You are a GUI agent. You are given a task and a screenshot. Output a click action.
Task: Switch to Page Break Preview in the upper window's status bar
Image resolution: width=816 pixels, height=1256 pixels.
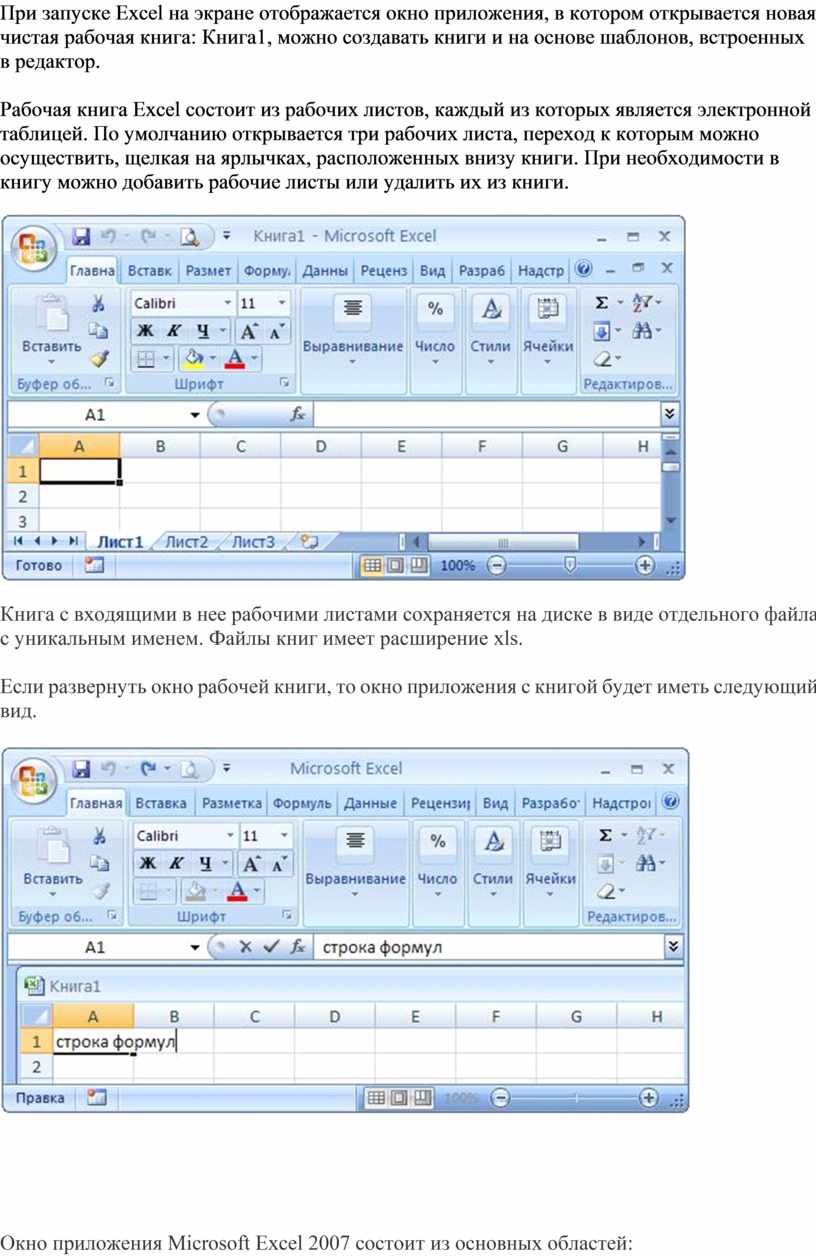pos(418,566)
